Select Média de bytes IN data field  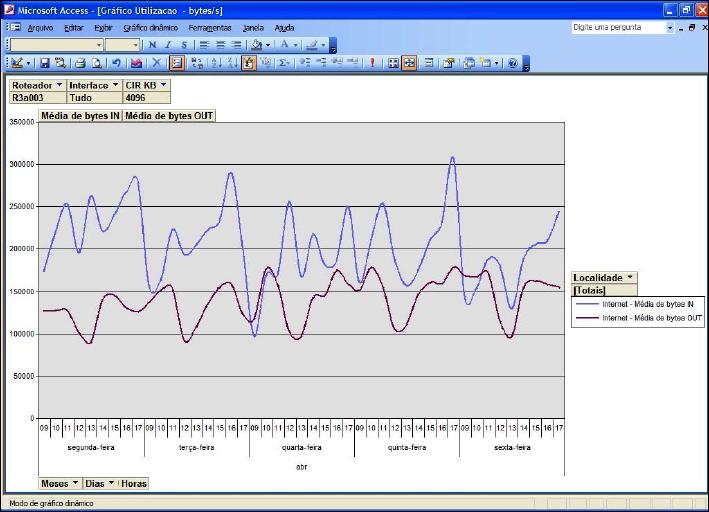(x=80, y=116)
